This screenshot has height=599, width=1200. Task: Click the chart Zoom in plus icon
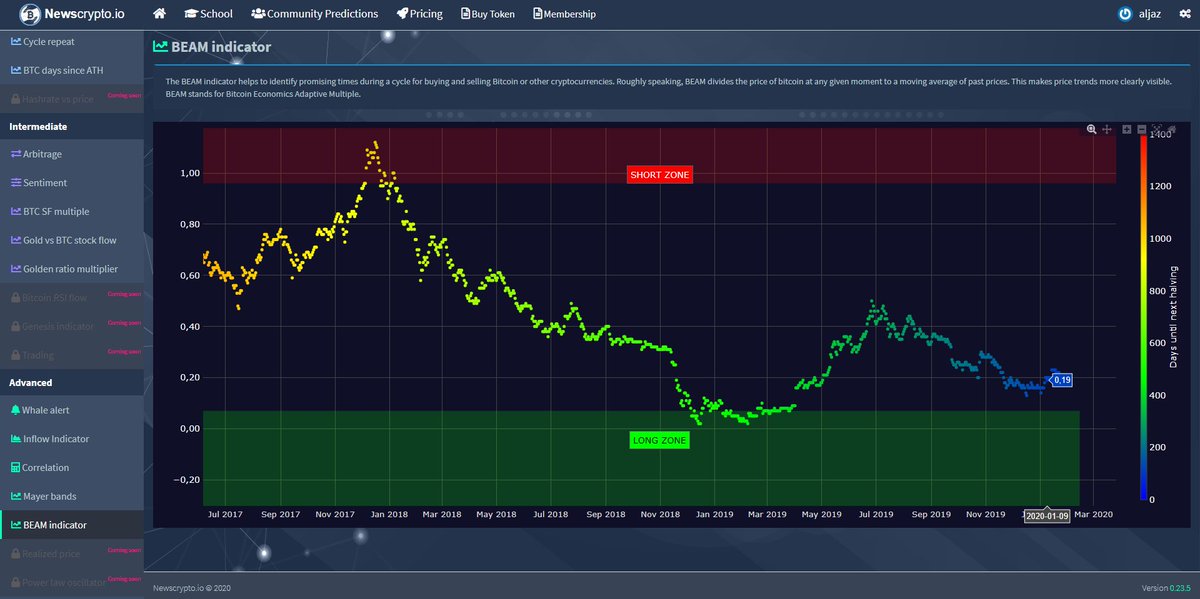1127,130
